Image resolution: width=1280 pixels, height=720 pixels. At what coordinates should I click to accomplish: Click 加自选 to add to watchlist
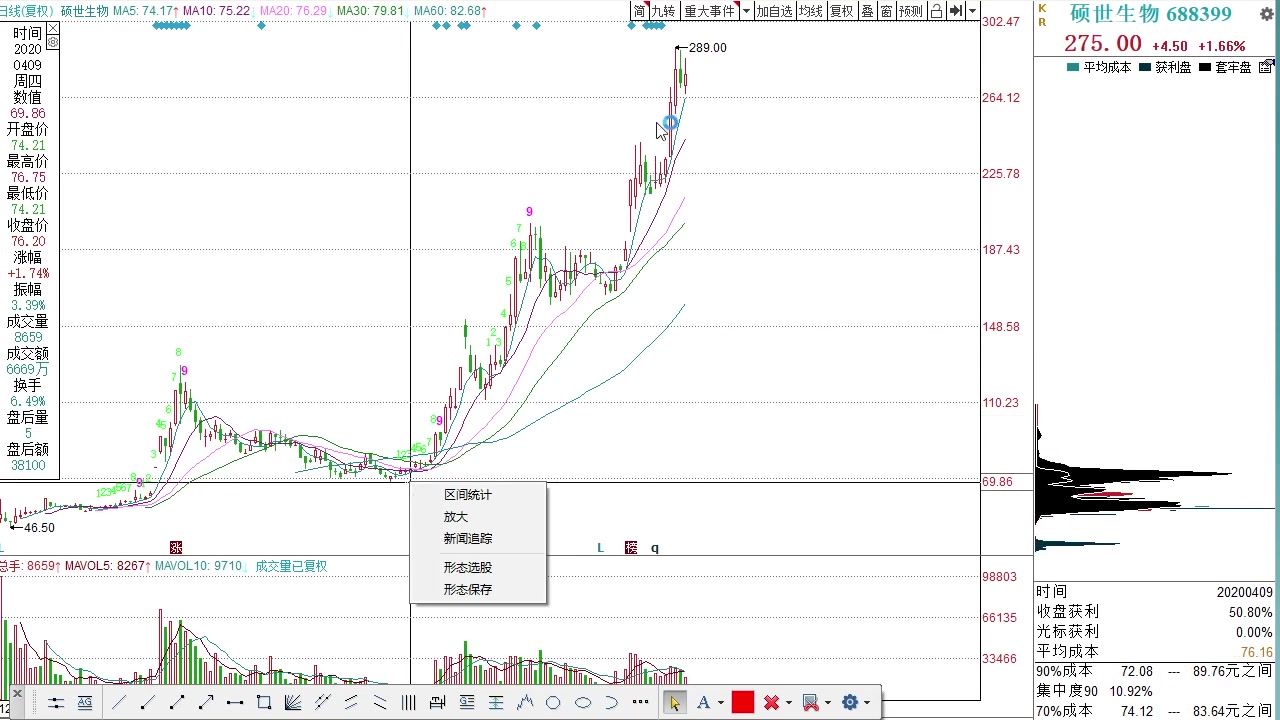pyautogui.click(x=774, y=11)
